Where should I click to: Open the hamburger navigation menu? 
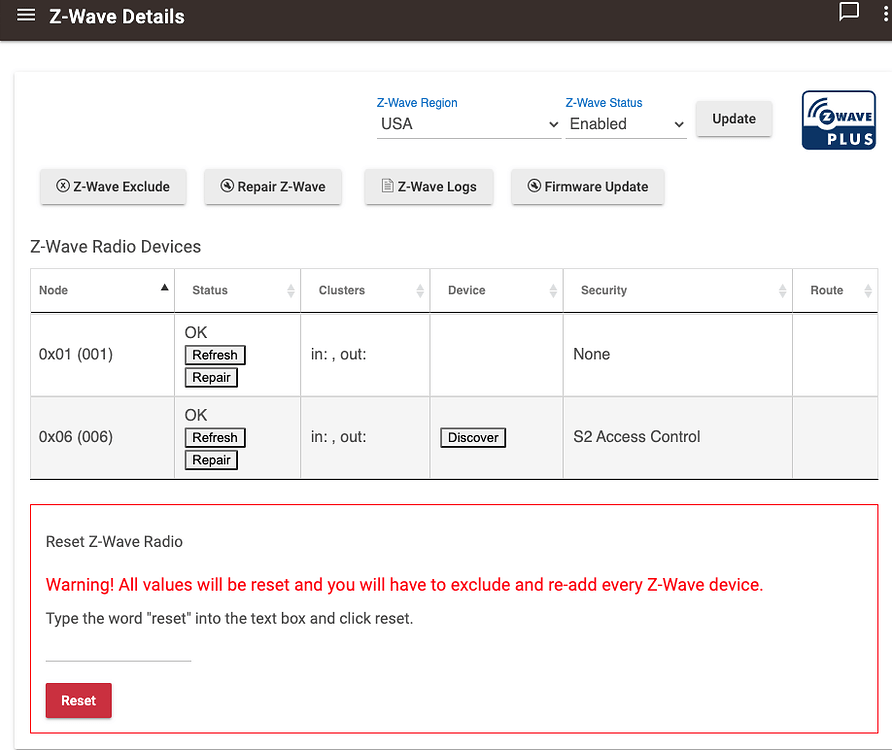coord(26,16)
